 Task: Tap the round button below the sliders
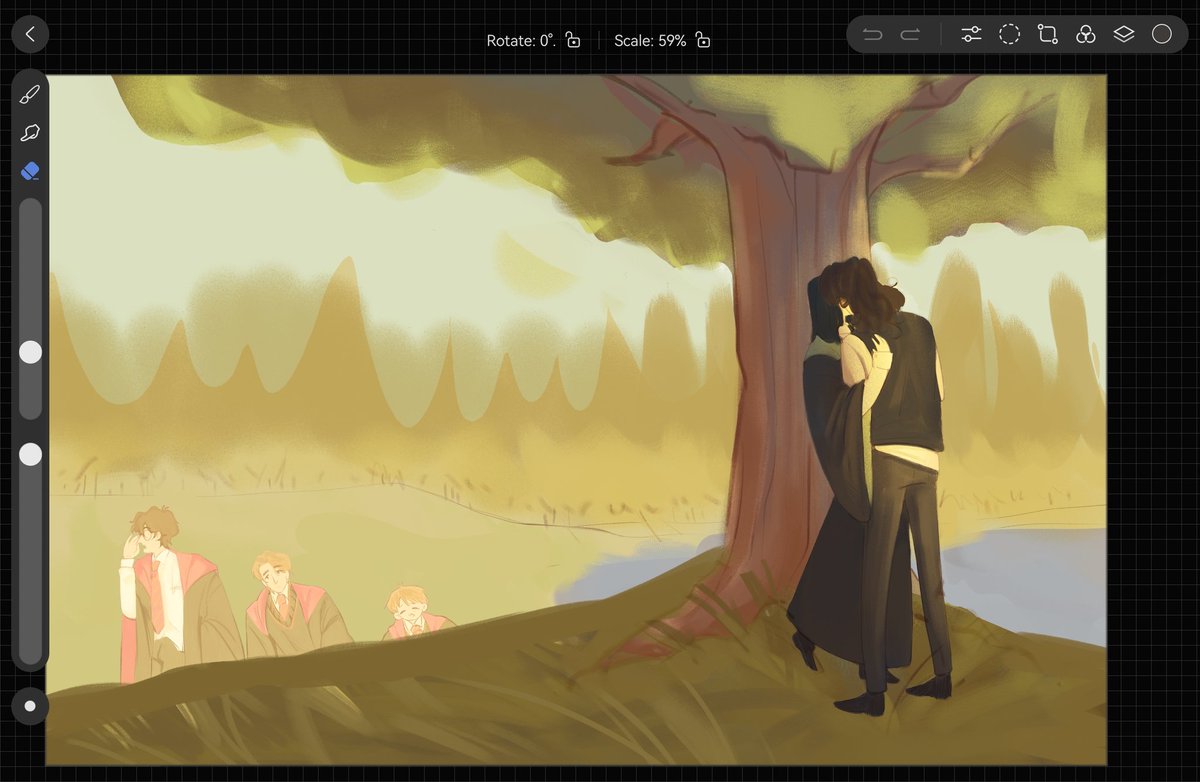coord(30,706)
